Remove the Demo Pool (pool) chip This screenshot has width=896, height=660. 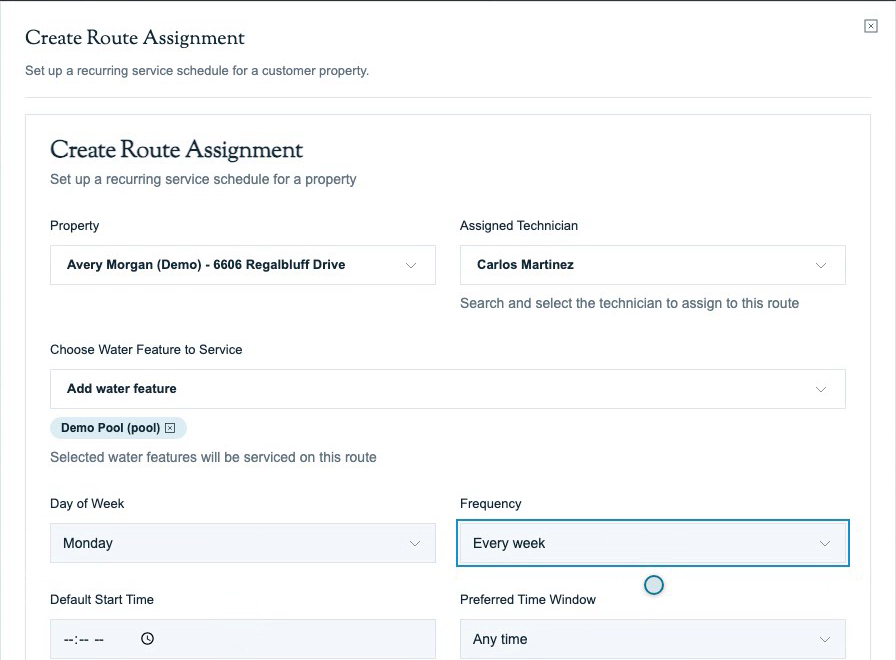point(170,428)
